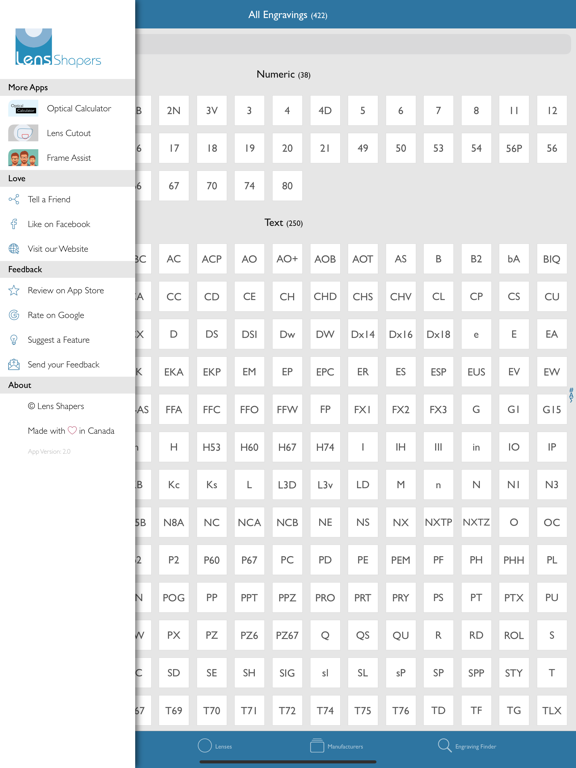Switch to the Engraving Finder tab label
This screenshot has width=576, height=768.
click(476, 746)
